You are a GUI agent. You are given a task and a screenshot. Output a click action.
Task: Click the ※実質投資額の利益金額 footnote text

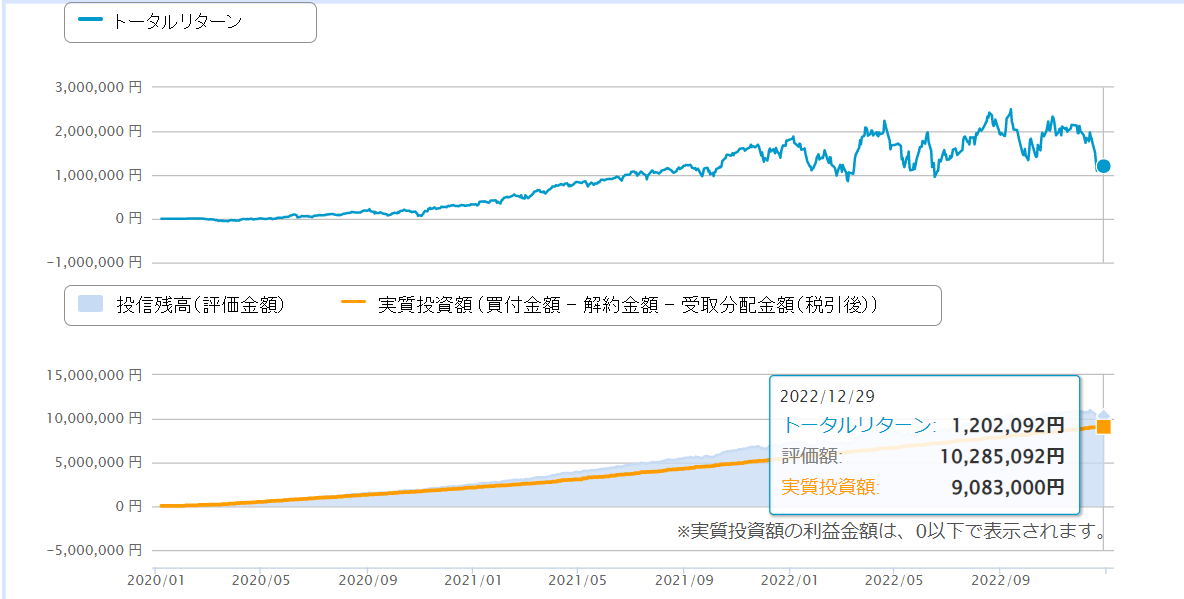[891, 532]
